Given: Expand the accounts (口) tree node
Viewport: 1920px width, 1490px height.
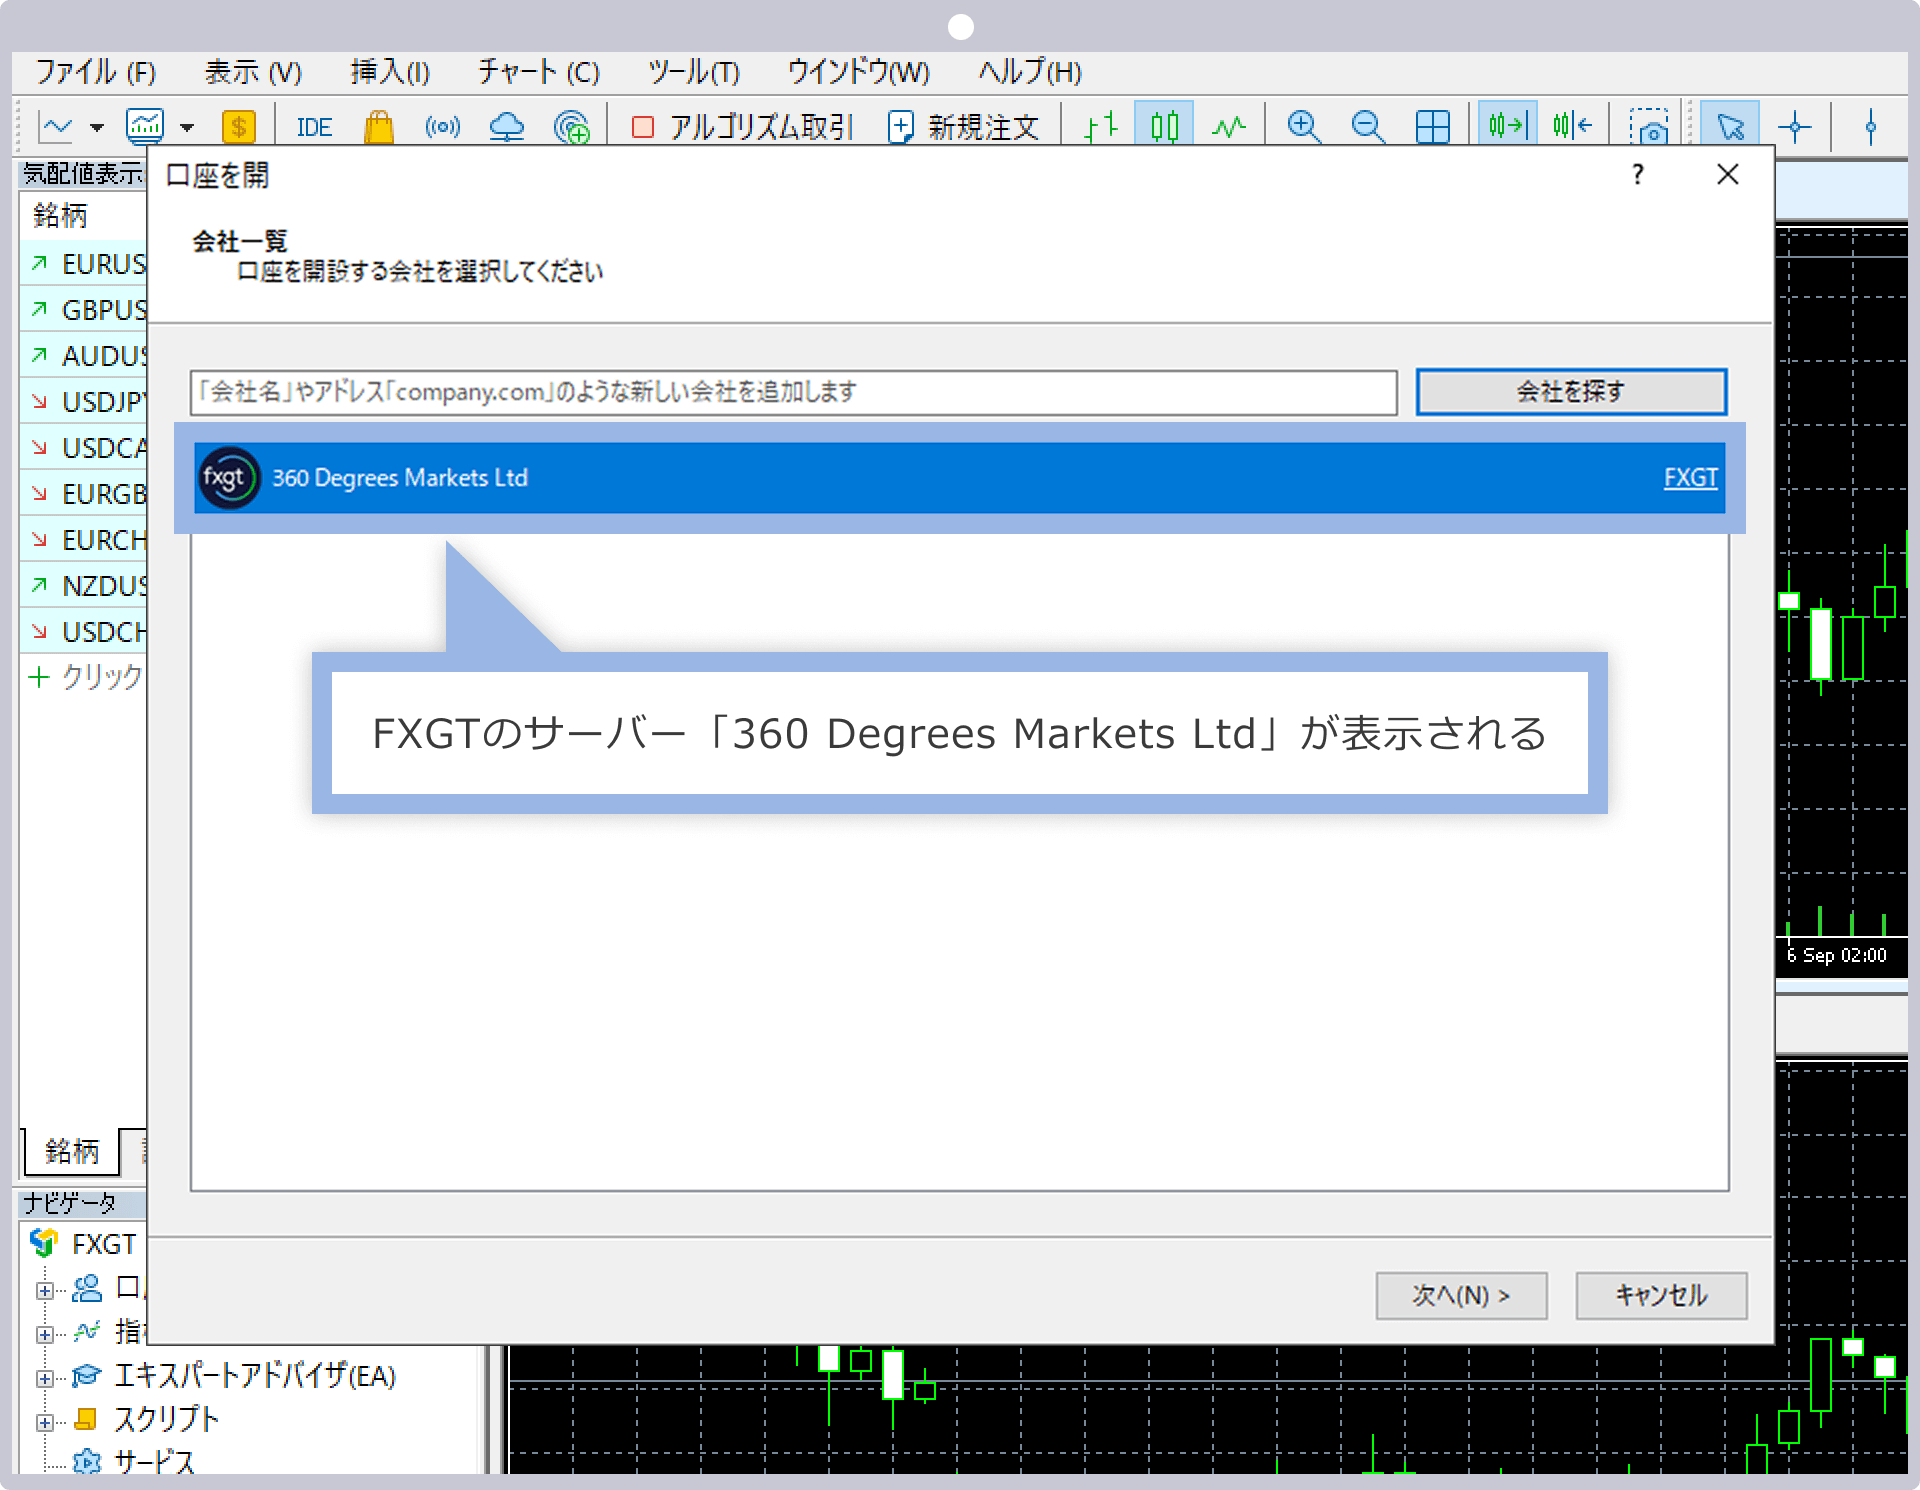Looking at the screenshot, I should point(44,1290).
